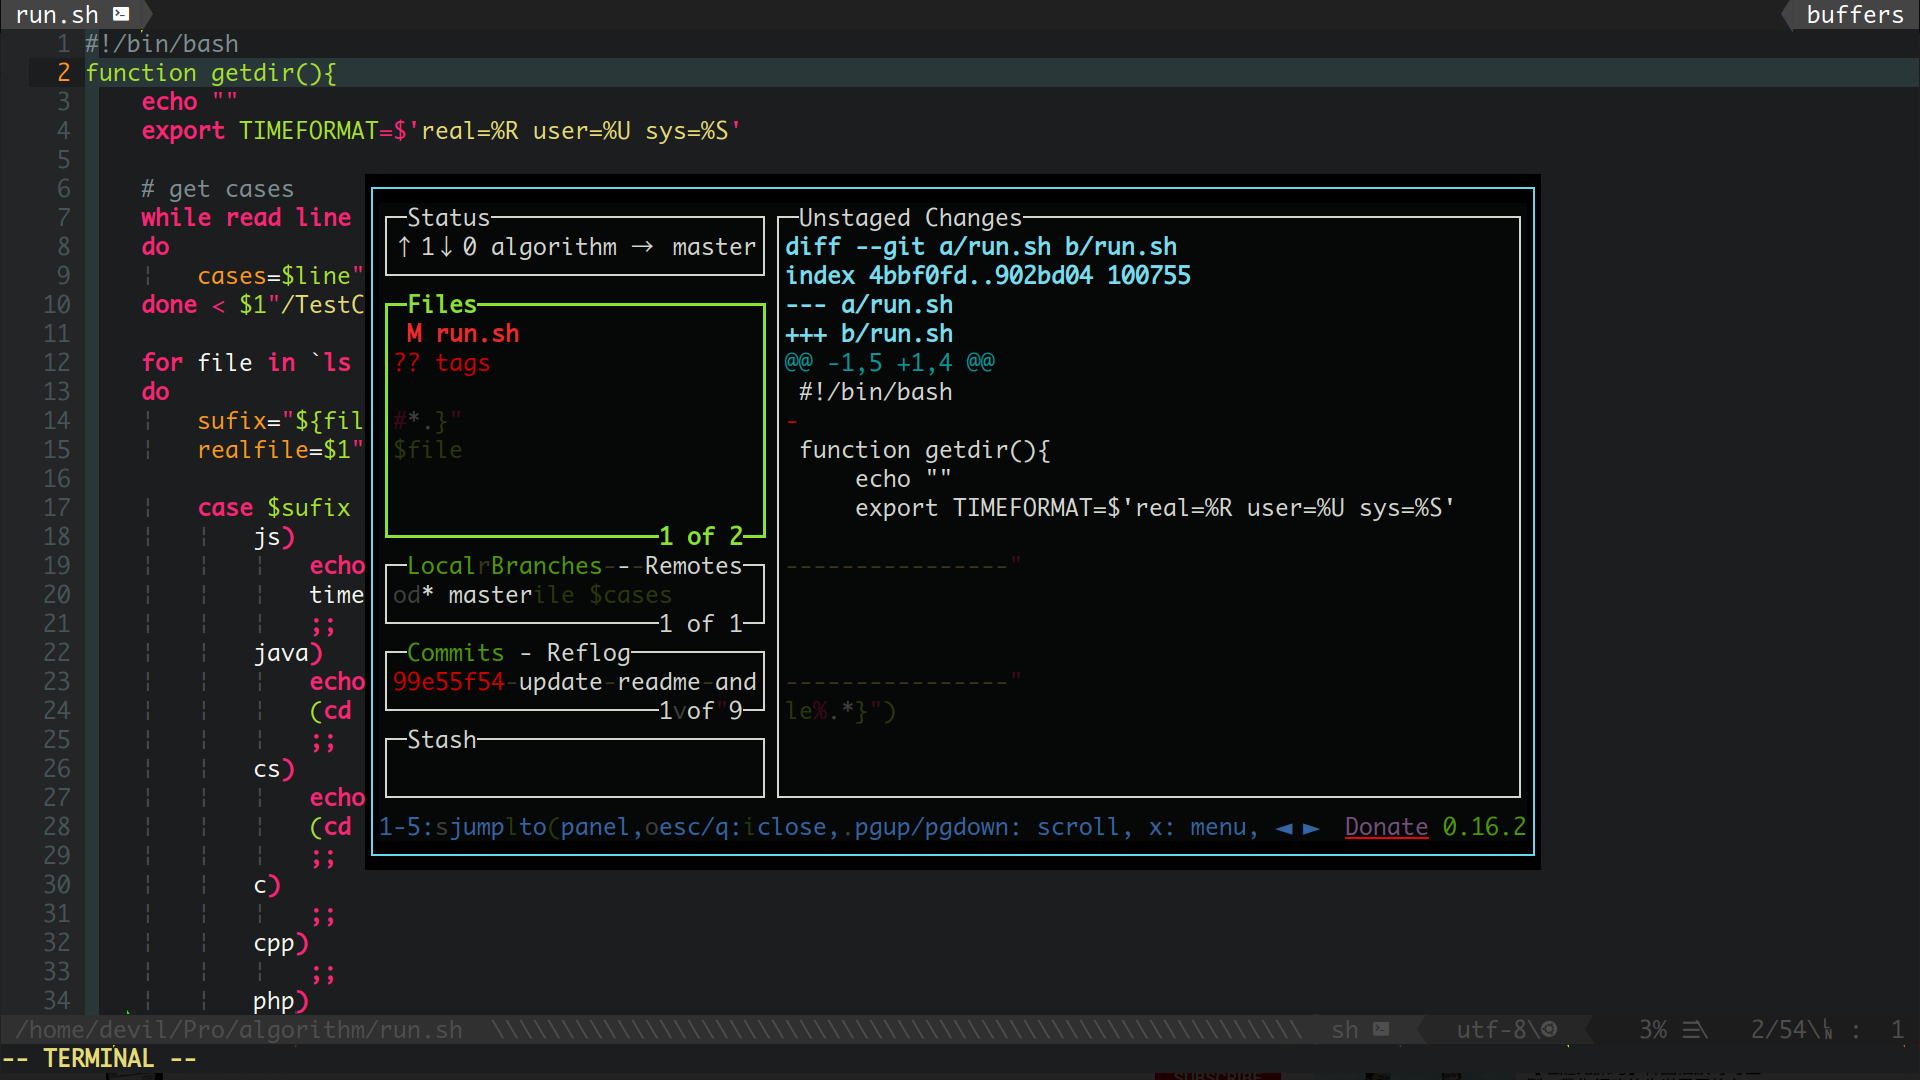Switch to the Remotes tab

pos(692,566)
